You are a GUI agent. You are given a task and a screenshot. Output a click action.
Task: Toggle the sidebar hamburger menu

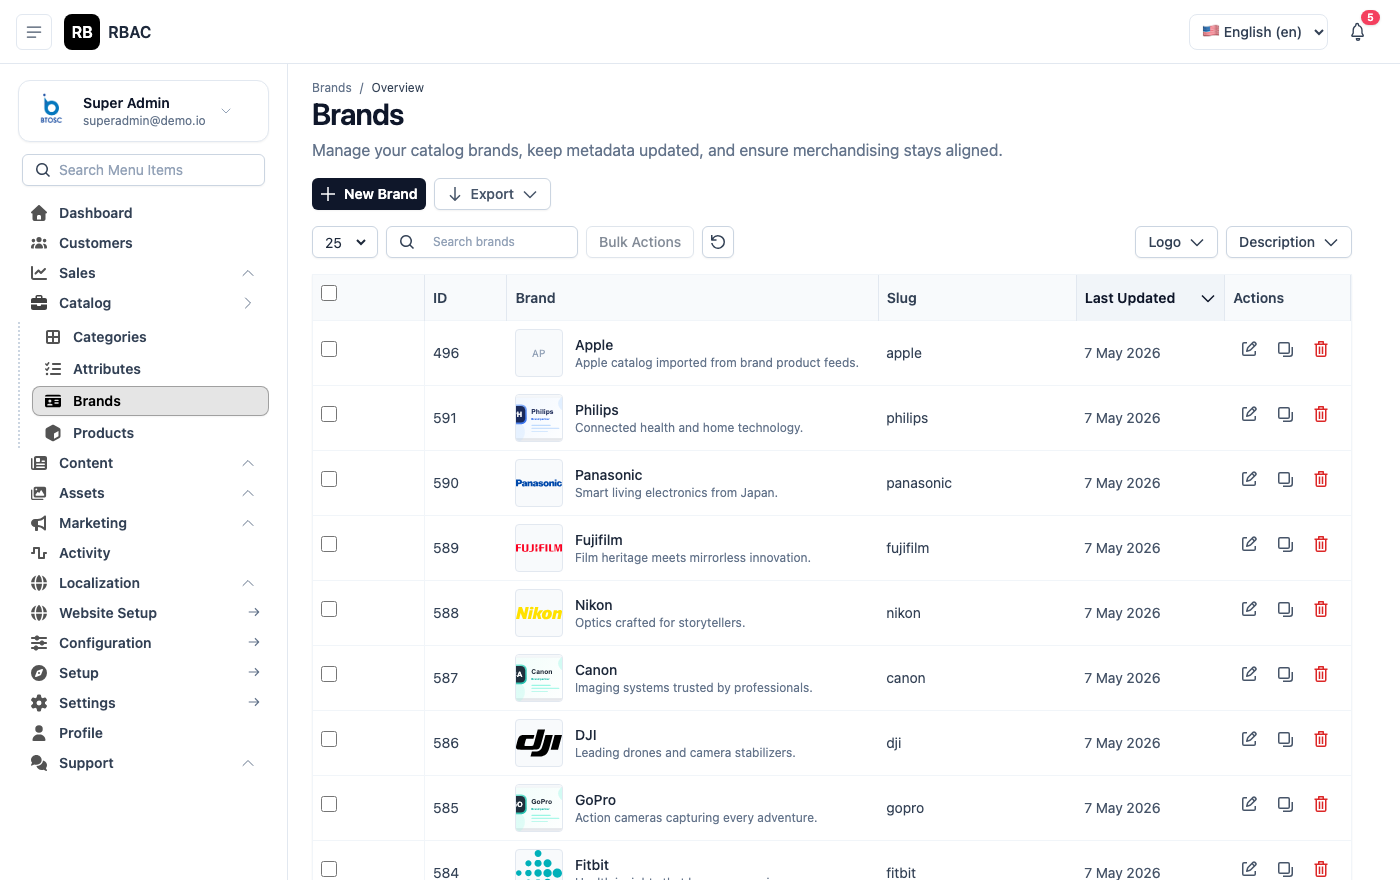click(34, 32)
